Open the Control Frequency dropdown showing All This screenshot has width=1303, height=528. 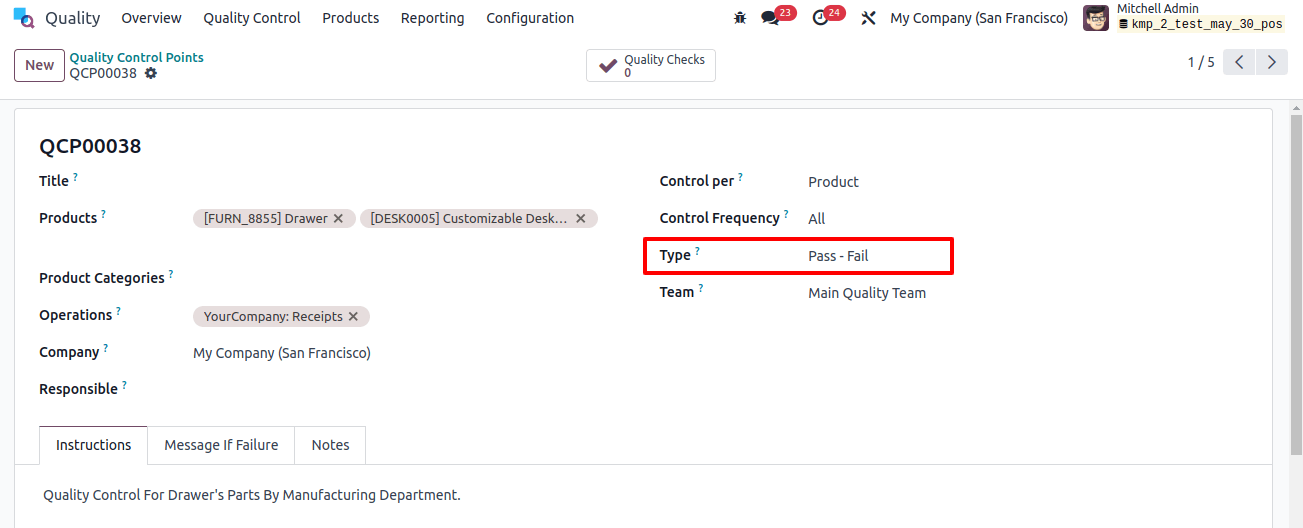(x=1028, y=219)
